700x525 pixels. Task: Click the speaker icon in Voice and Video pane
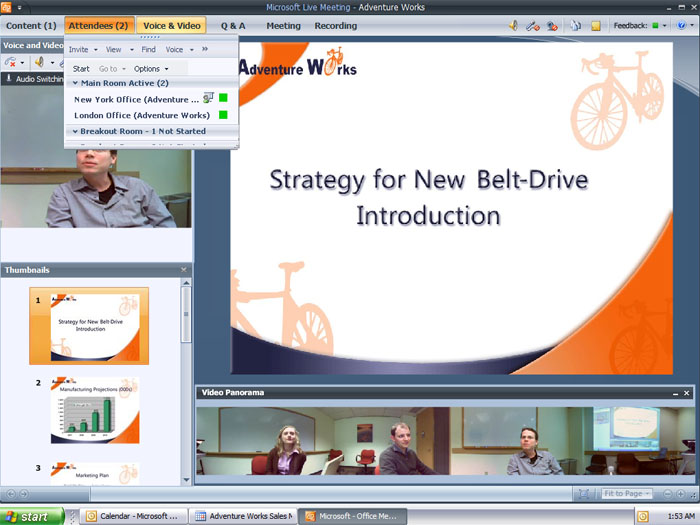tap(39, 62)
